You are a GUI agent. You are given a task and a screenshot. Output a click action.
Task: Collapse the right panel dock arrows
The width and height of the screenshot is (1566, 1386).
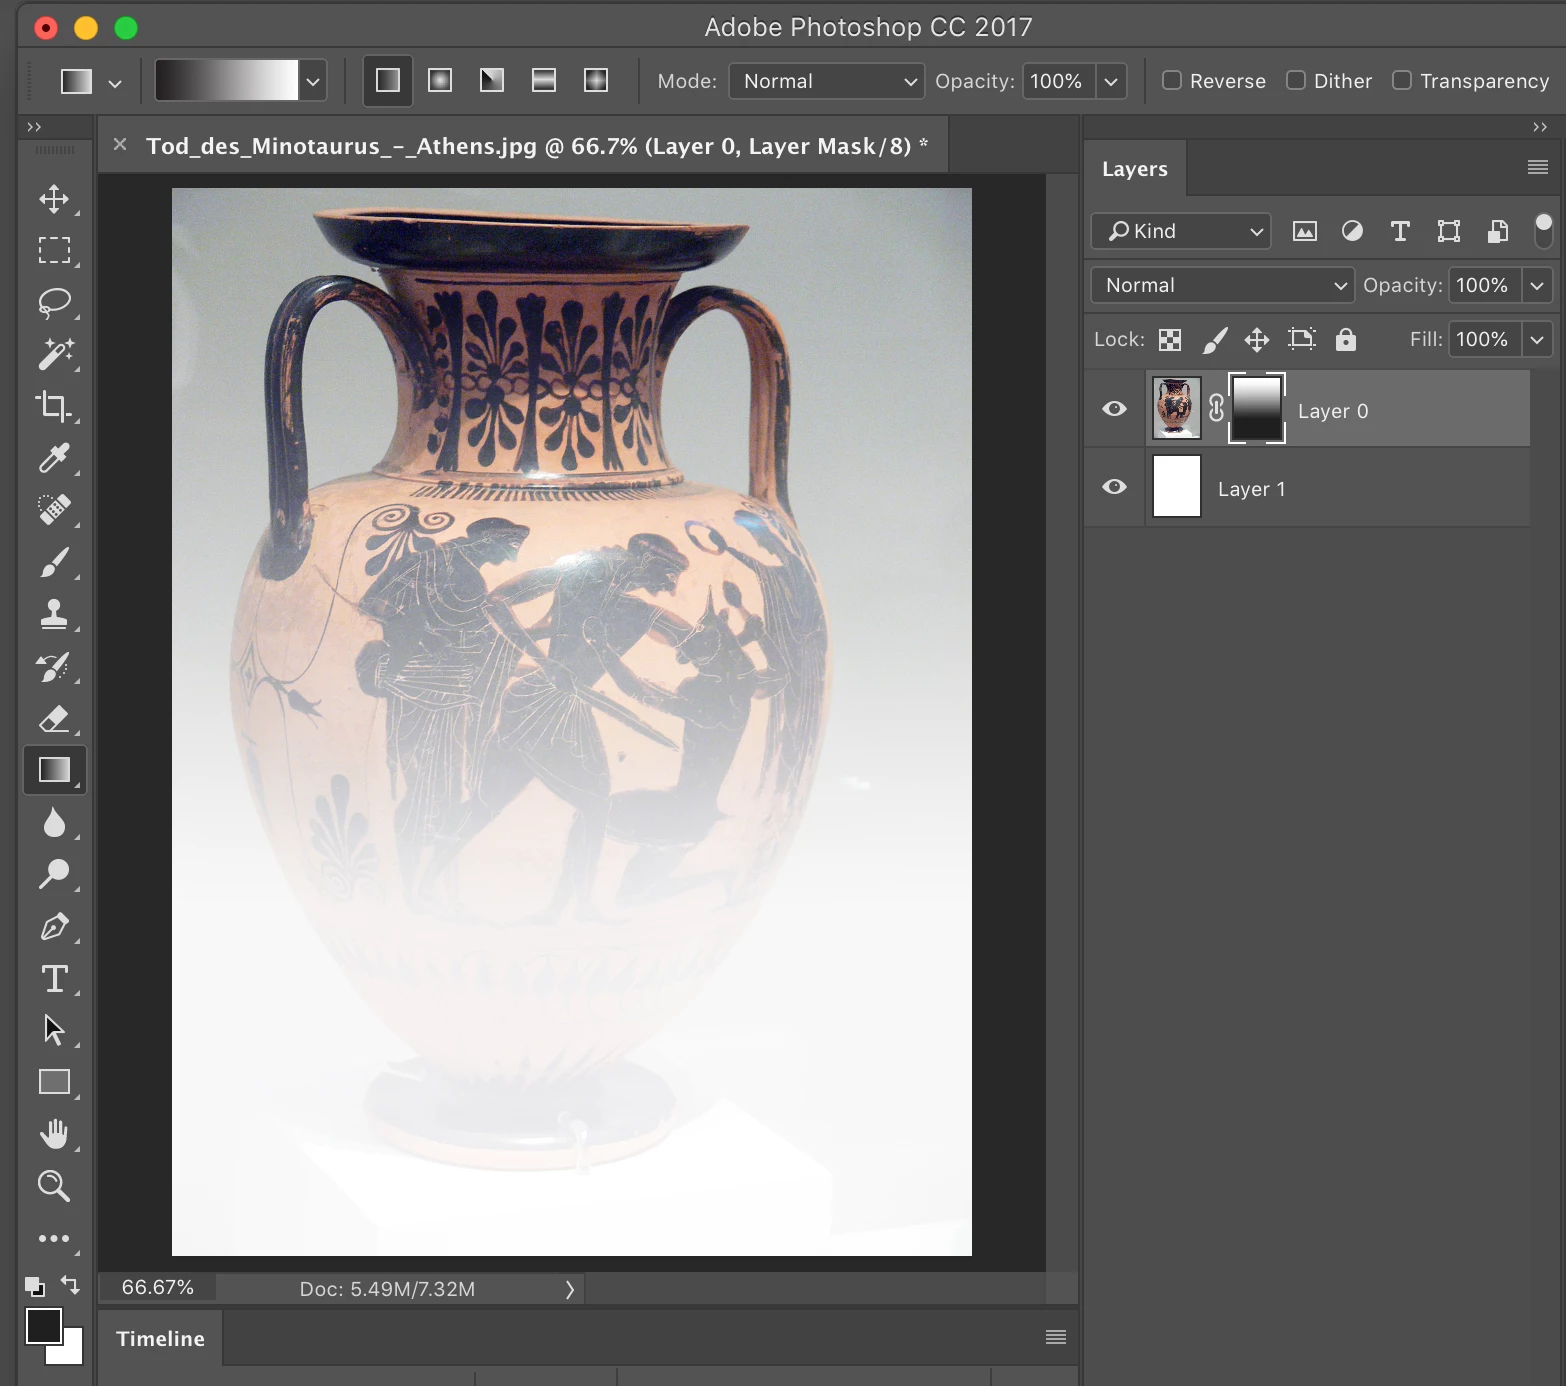pos(1540,127)
